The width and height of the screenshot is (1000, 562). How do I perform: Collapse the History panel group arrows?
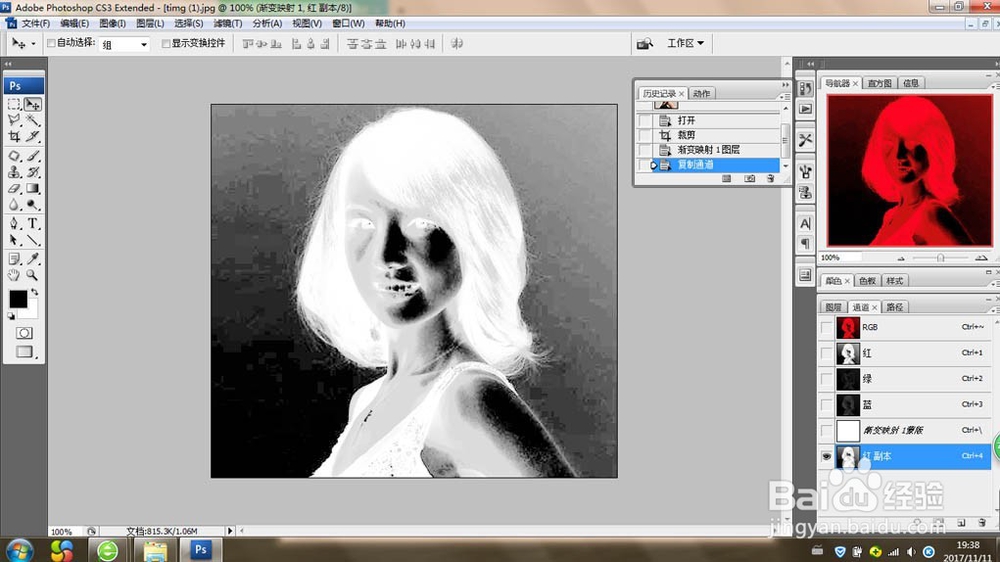pos(786,84)
